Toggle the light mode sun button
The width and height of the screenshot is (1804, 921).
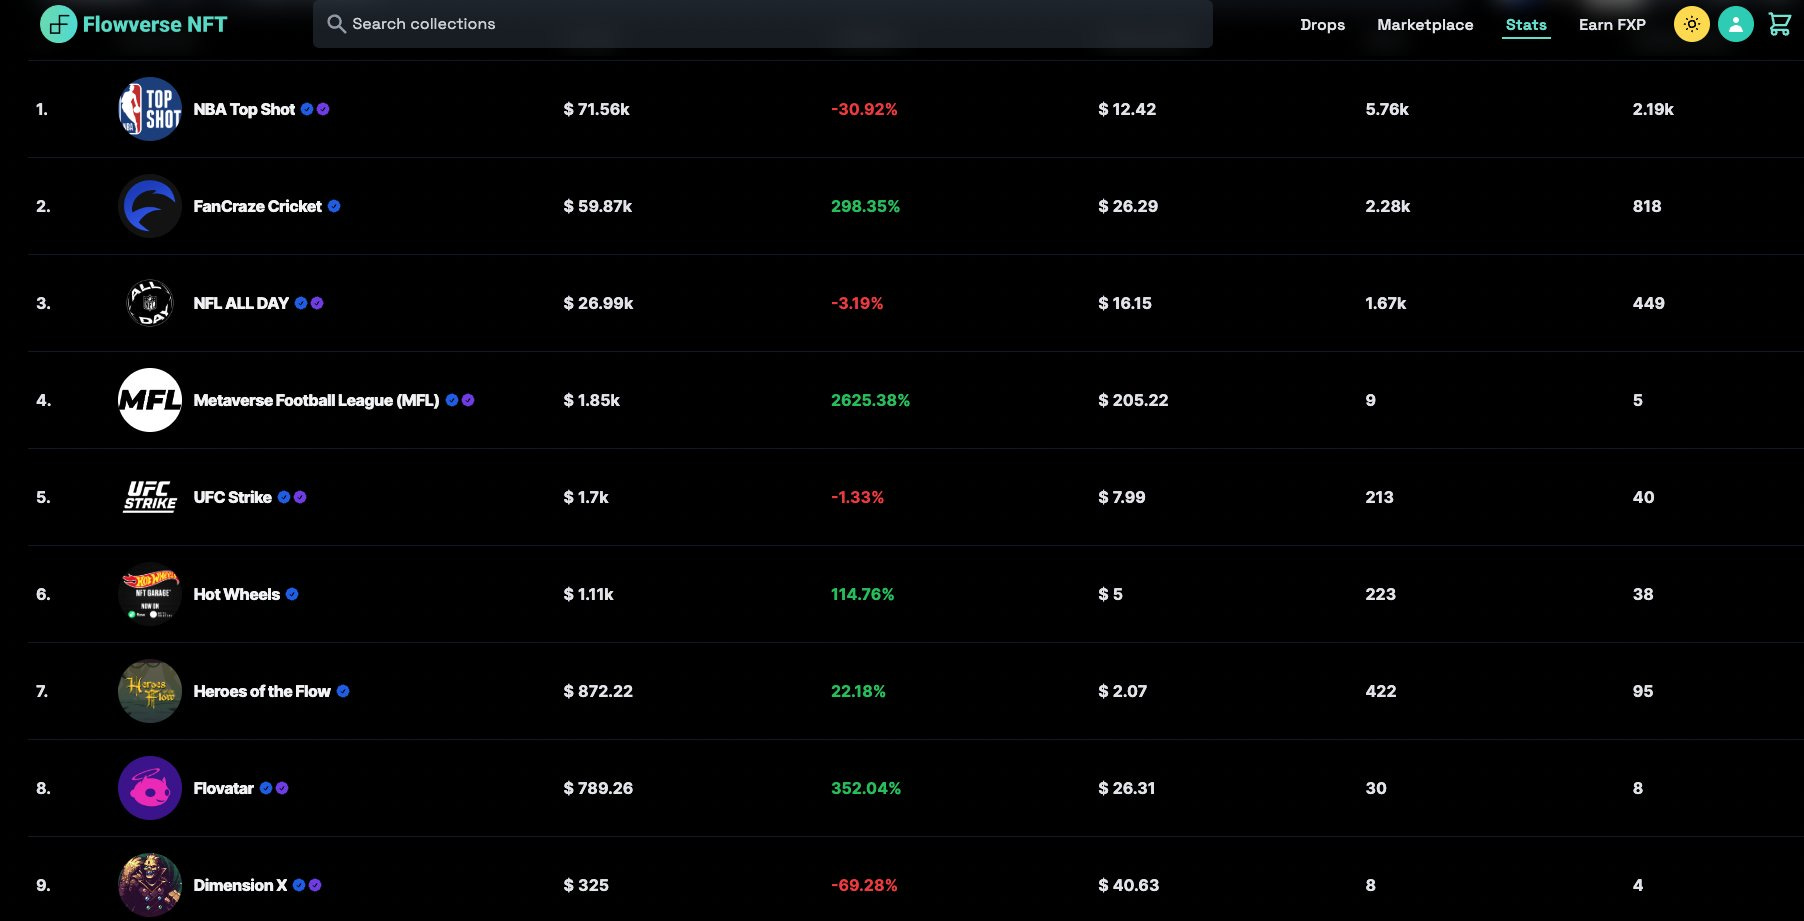coord(1692,24)
